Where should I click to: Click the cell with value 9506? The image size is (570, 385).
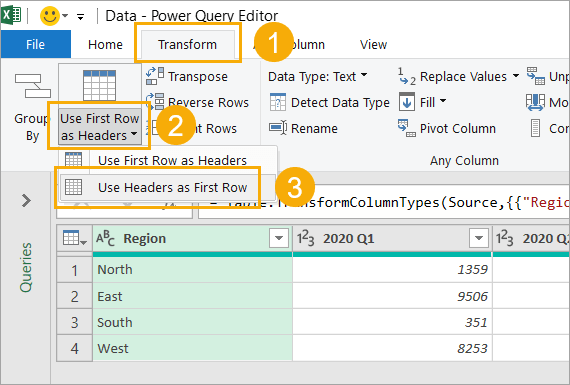click(392, 296)
